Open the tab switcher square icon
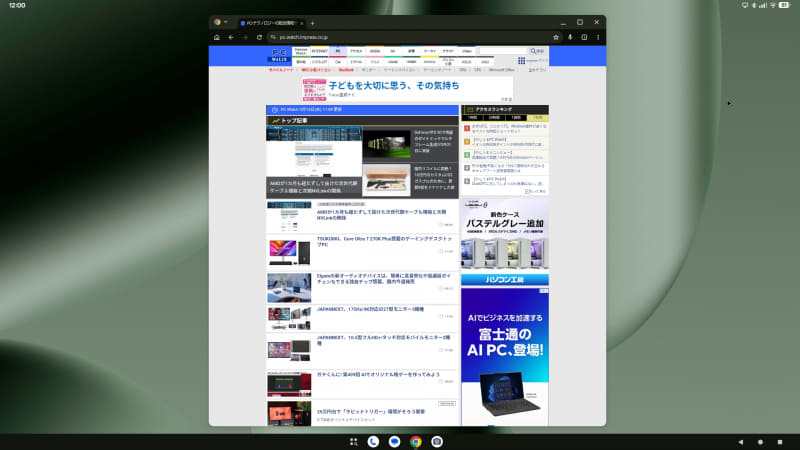The image size is (800, 450). tap(584, 37)
